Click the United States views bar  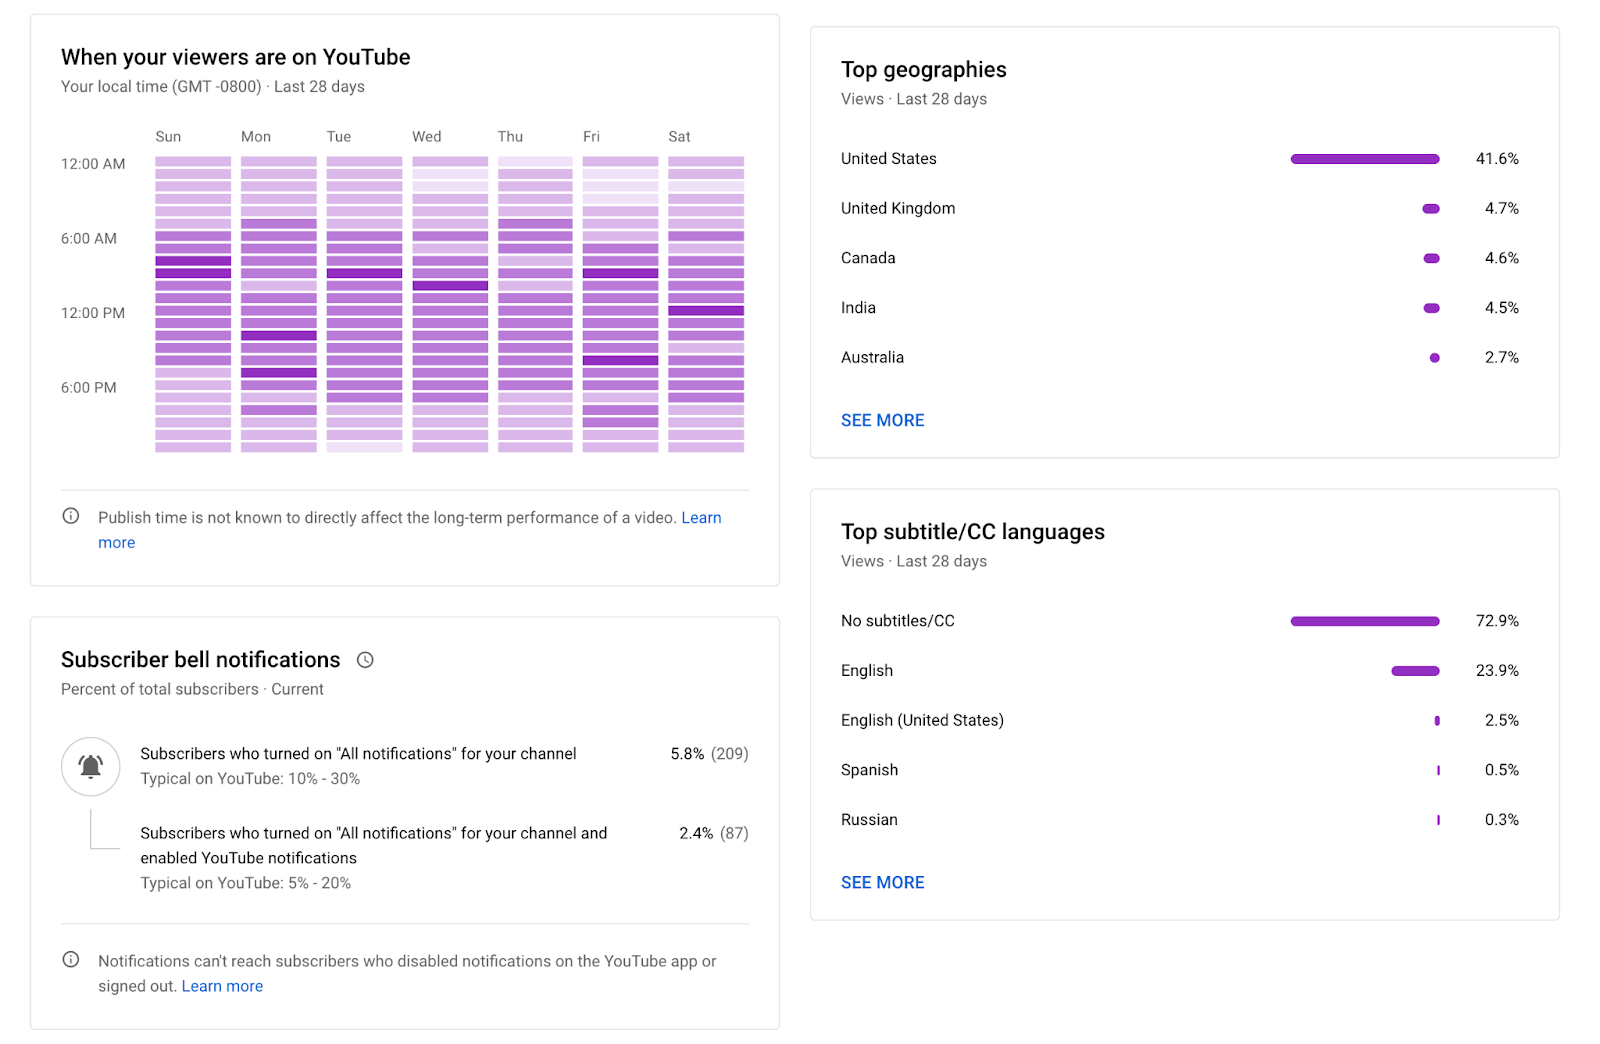tap(1364, 159)
